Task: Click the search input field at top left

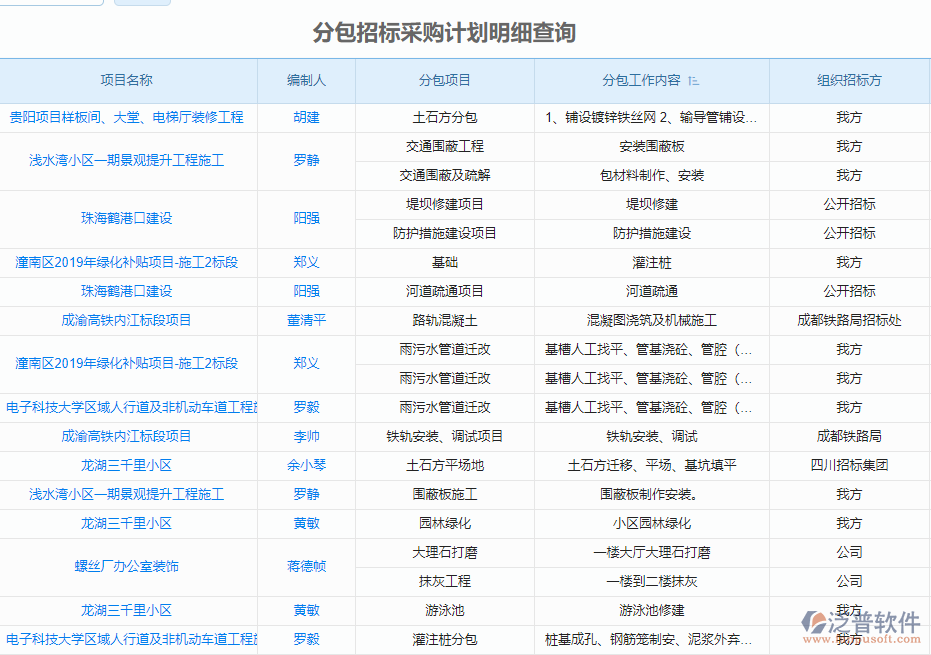Action: tap(52, 3)
